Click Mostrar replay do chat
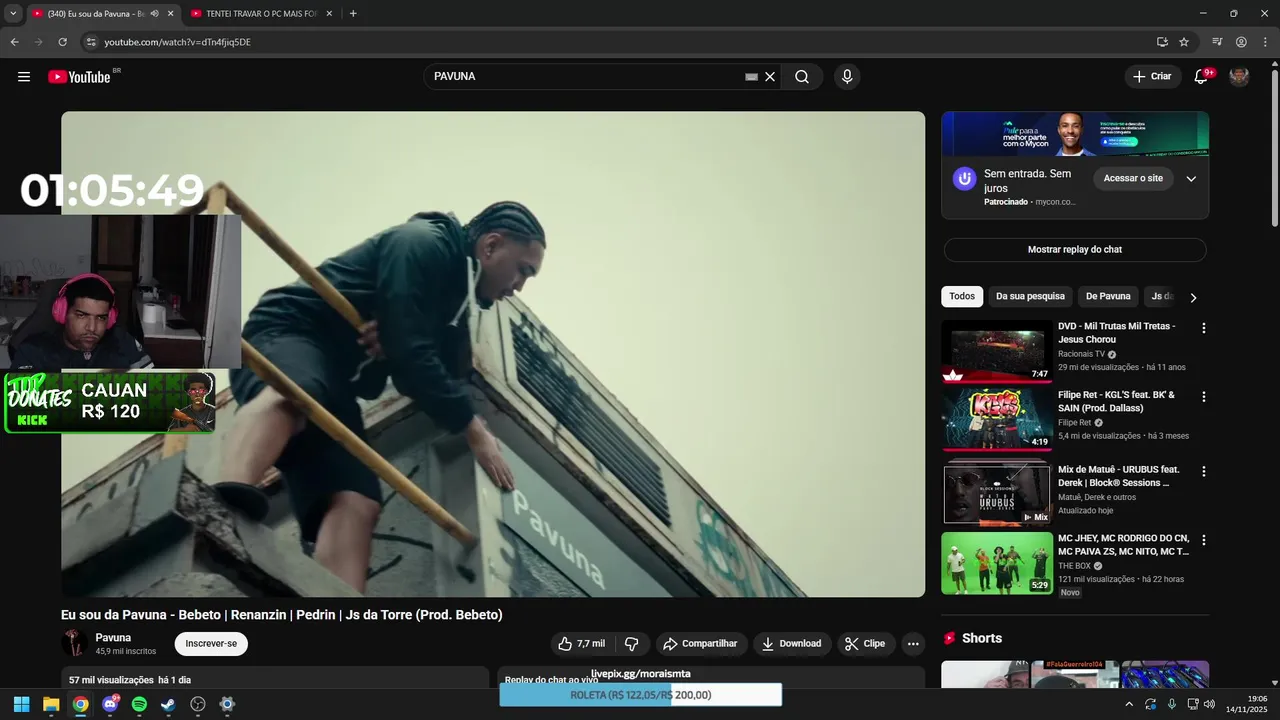This screenshot has width=1280, height=720. pos(1075,249)
